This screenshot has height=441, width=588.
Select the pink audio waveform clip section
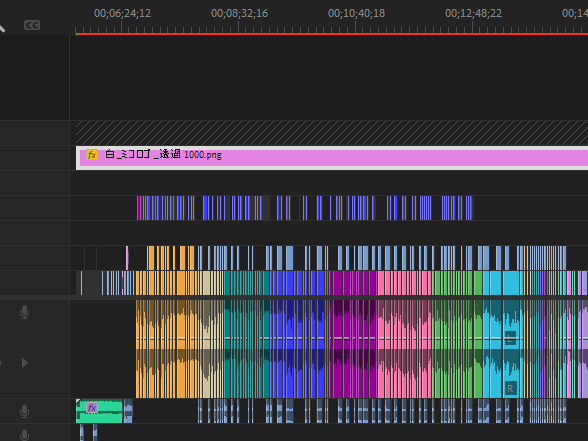(404, 349)
